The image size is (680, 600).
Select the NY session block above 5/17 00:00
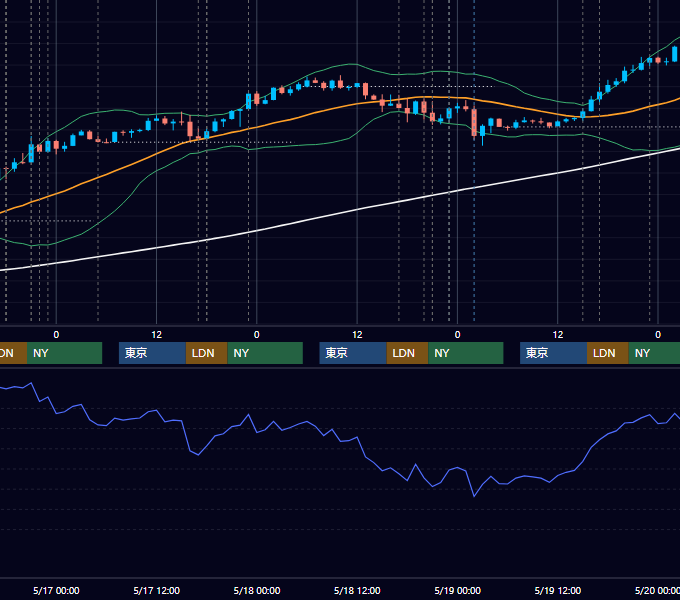pyautogui.click(x=64, y=353)
